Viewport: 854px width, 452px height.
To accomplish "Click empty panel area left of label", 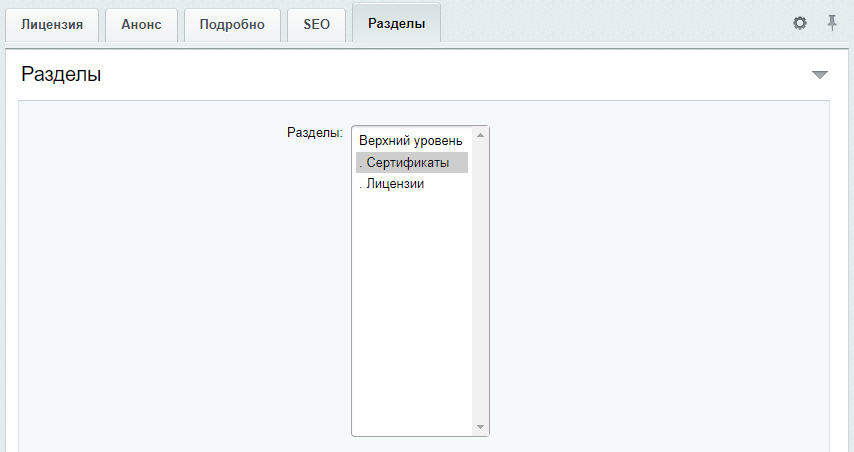I will 152,272.
